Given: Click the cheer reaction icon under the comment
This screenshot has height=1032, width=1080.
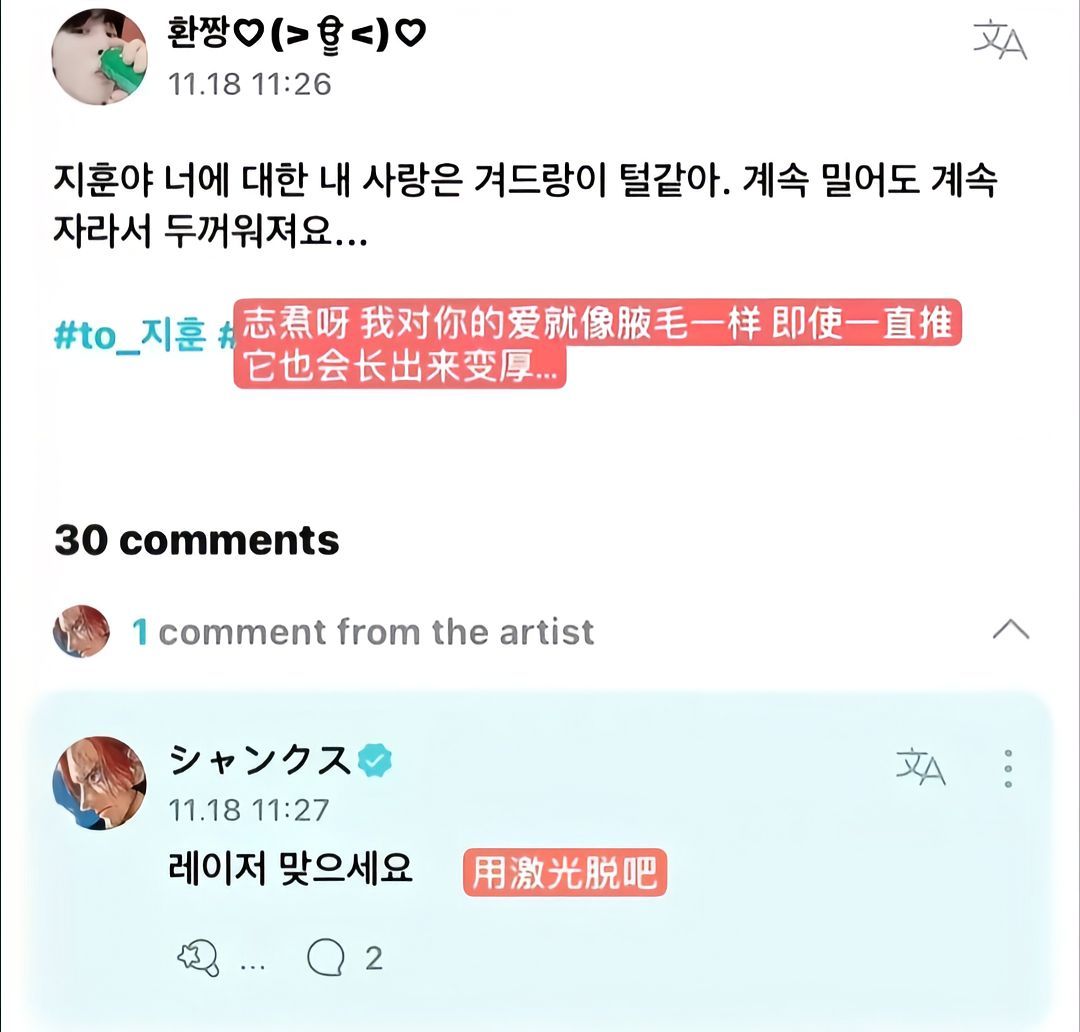Looking at the screenshot, I should pos(197,959).
